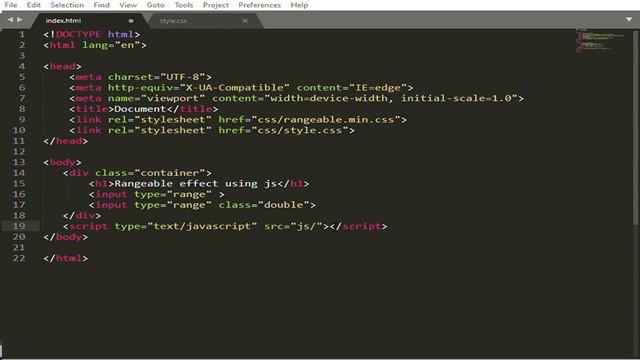640x360 pixels.
Task: Click line number 19 in gutter
Action: point(19,226)
